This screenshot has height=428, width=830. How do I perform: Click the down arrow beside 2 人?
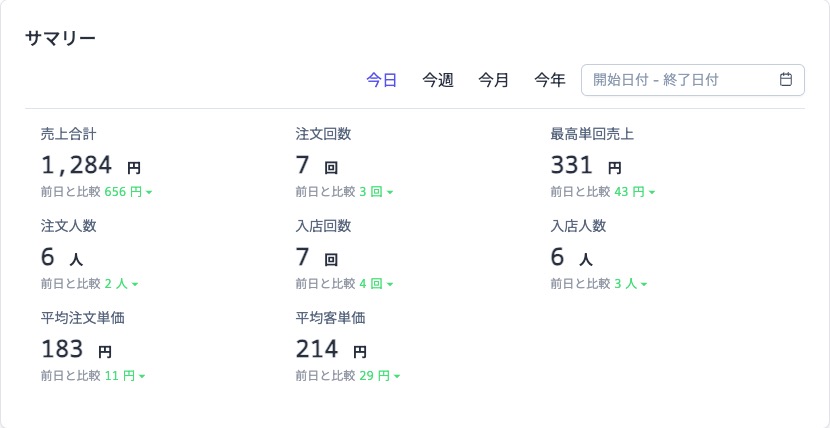(x=135, y=284)
